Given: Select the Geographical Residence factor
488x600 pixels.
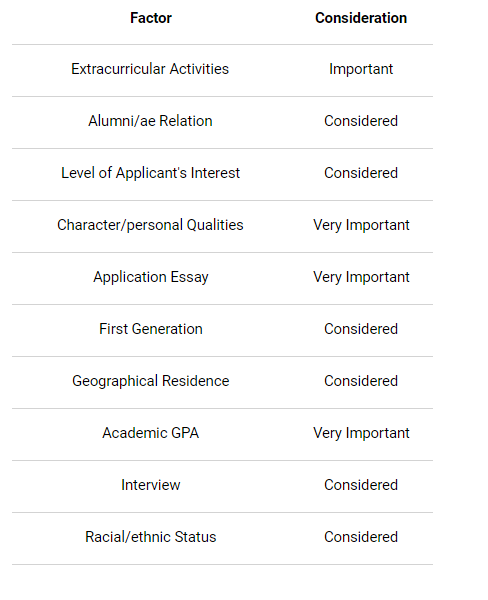Looking at the screenshot, I should 151,381.
